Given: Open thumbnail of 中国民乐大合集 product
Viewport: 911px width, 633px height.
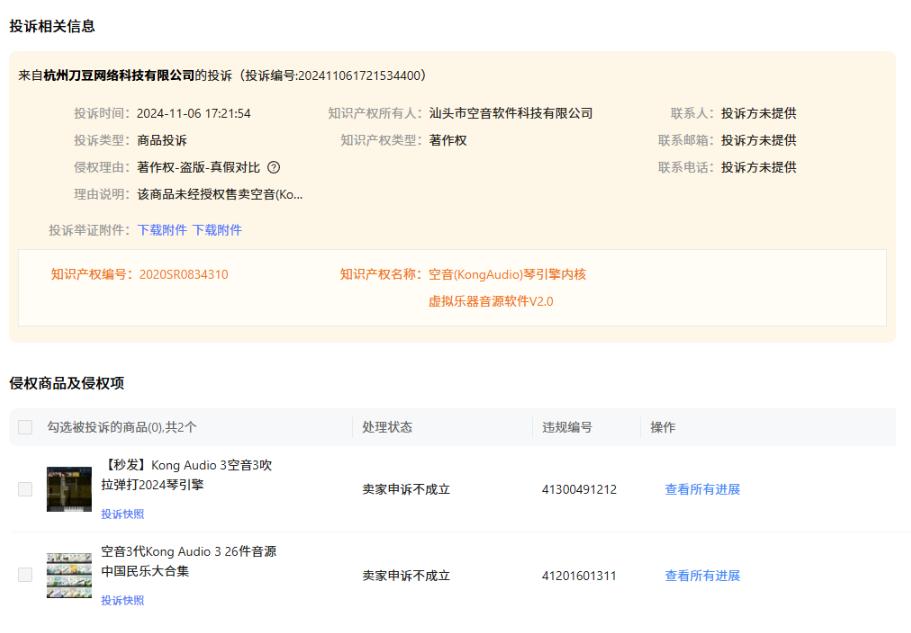Looking at the screenshot, I should tap(69, 576).
